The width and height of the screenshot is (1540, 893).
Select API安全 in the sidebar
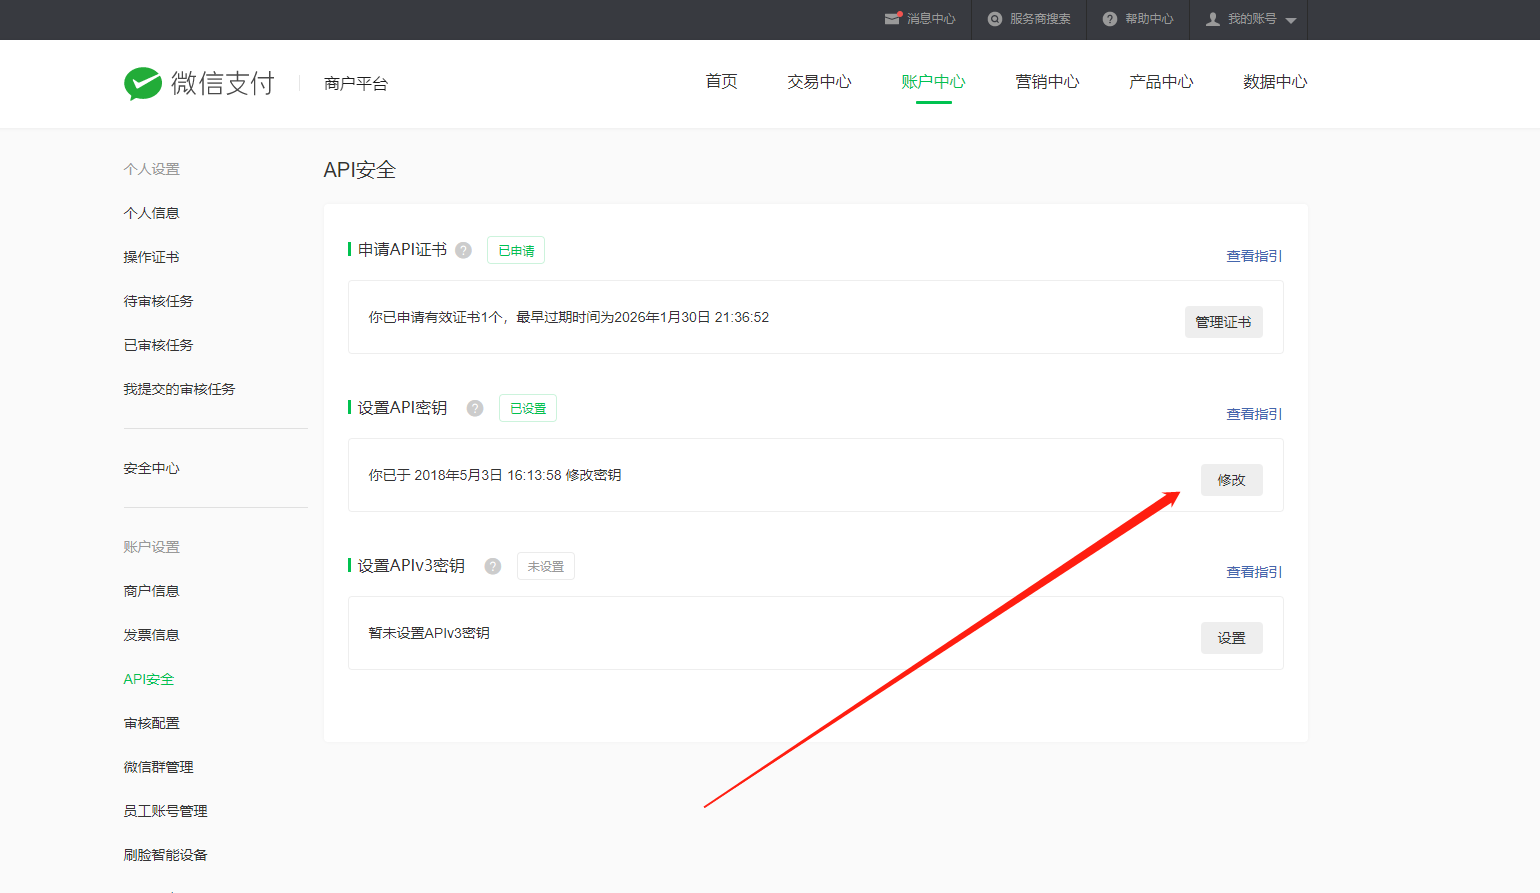click(149, 679)
